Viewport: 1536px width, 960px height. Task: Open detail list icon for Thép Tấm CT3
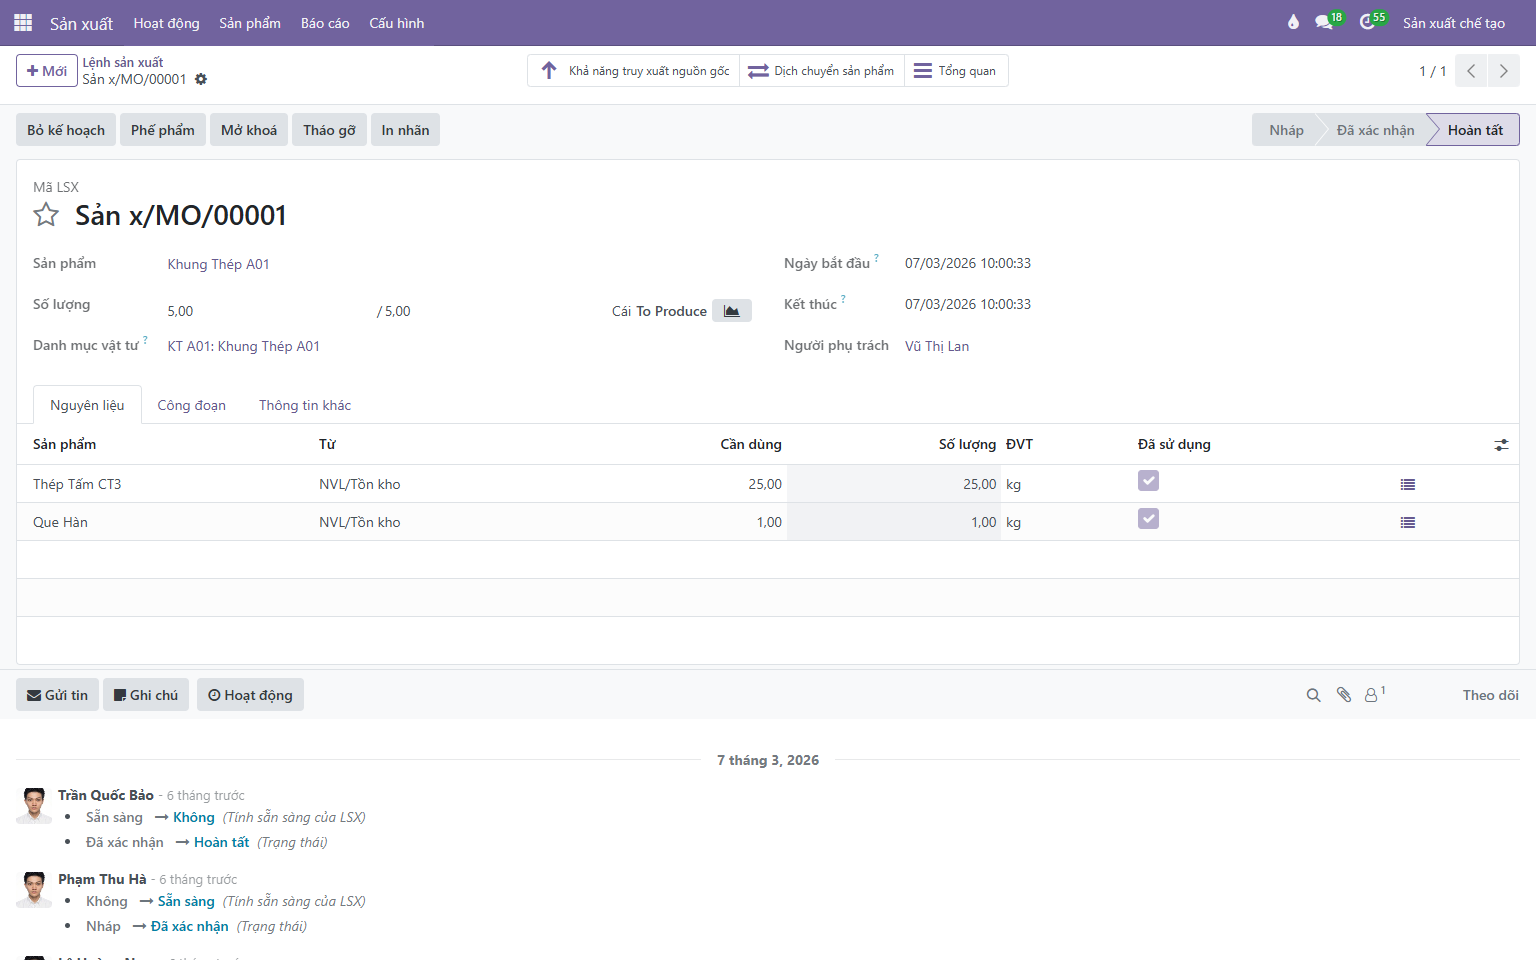(x=1408, y=484)
